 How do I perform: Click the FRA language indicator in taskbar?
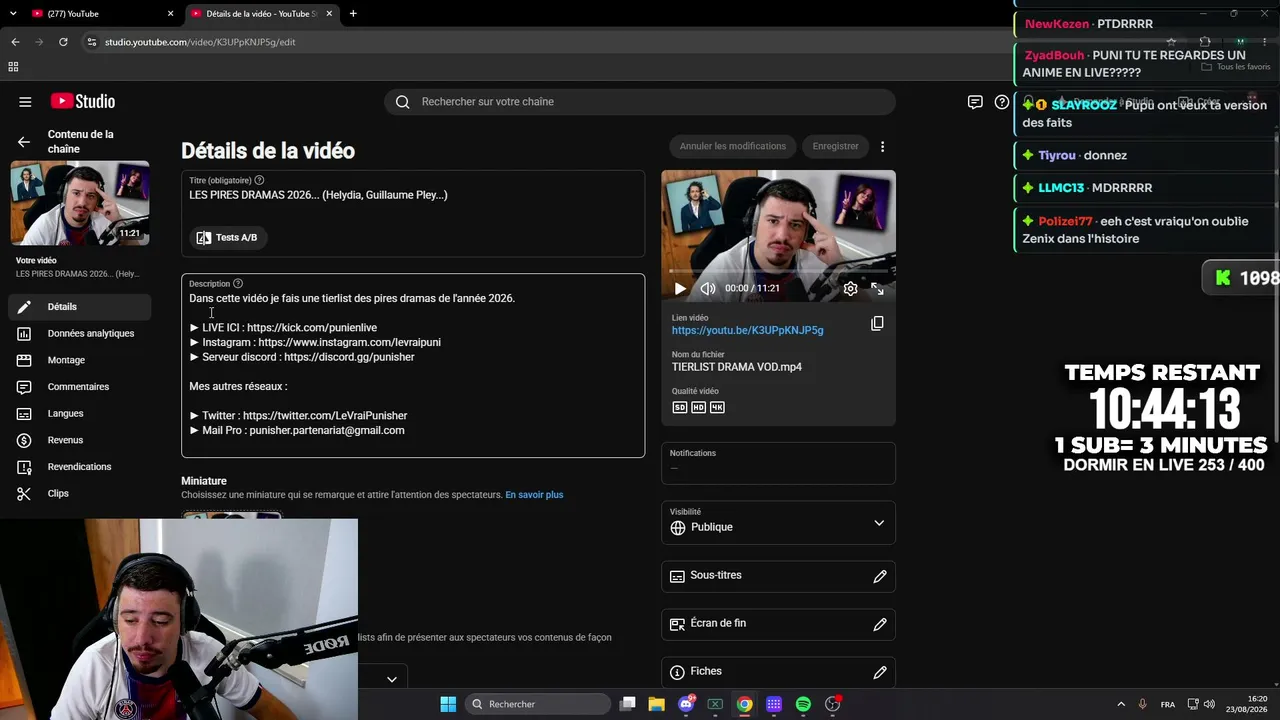point(1168,705)
